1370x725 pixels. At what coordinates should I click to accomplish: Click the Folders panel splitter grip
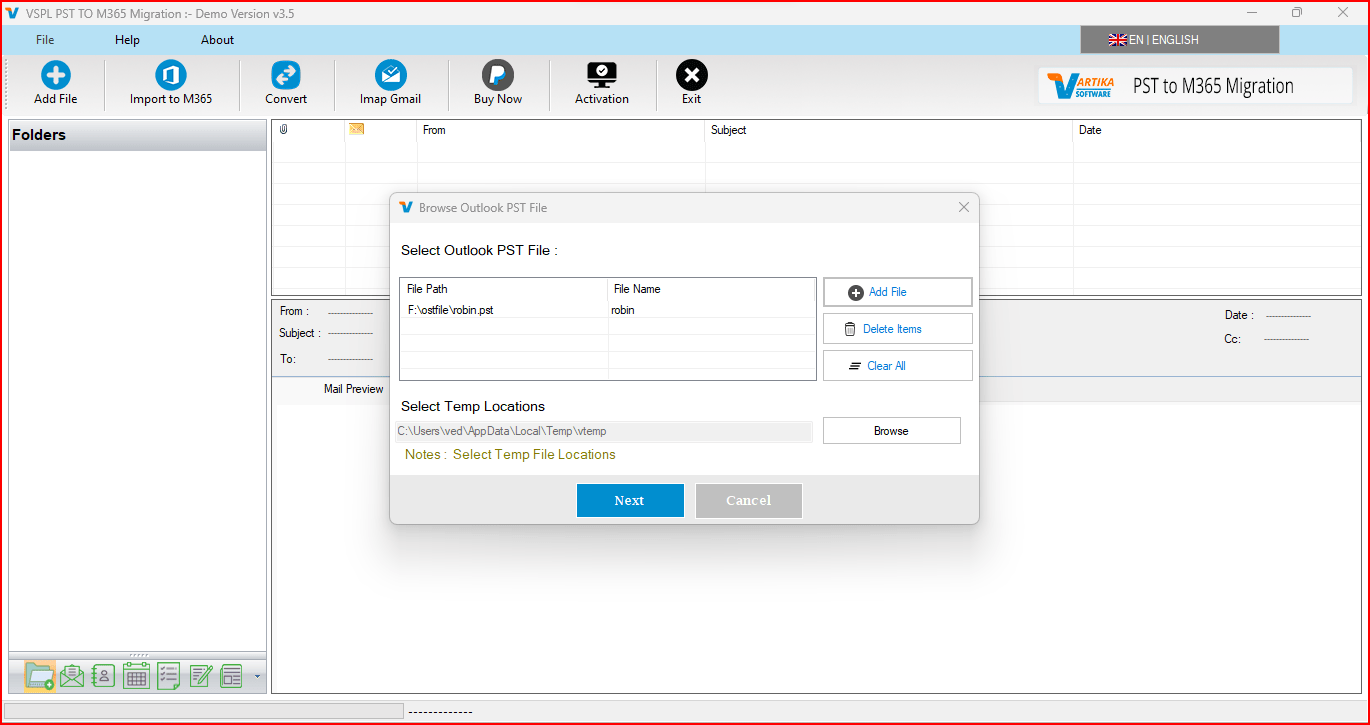pyautogui.click(x=138, y=655)
